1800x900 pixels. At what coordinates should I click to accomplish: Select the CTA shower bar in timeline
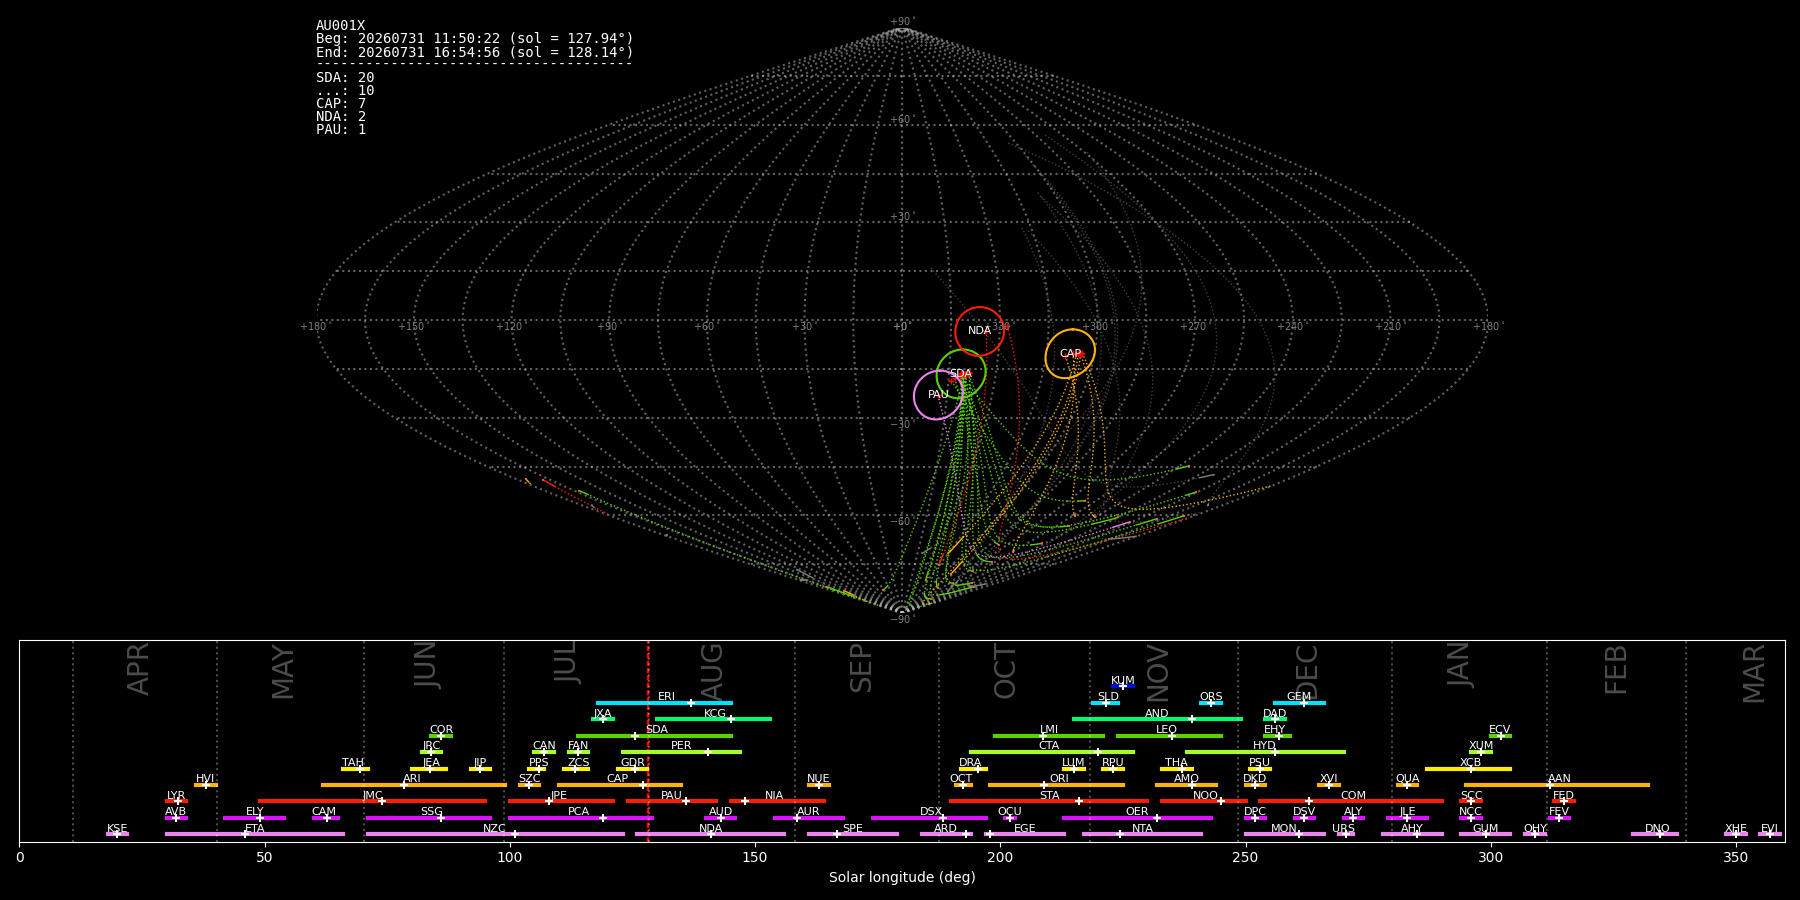click(x=1052, y=752)
